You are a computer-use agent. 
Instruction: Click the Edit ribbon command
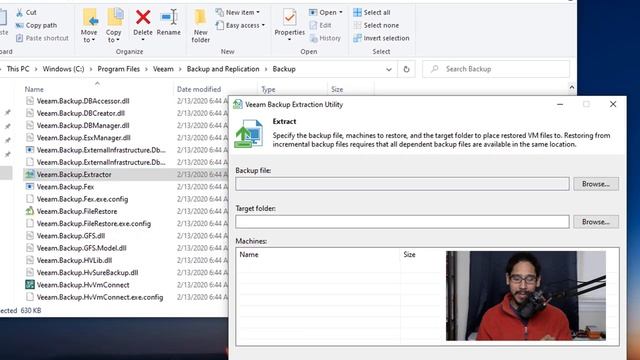pos(320,25)
